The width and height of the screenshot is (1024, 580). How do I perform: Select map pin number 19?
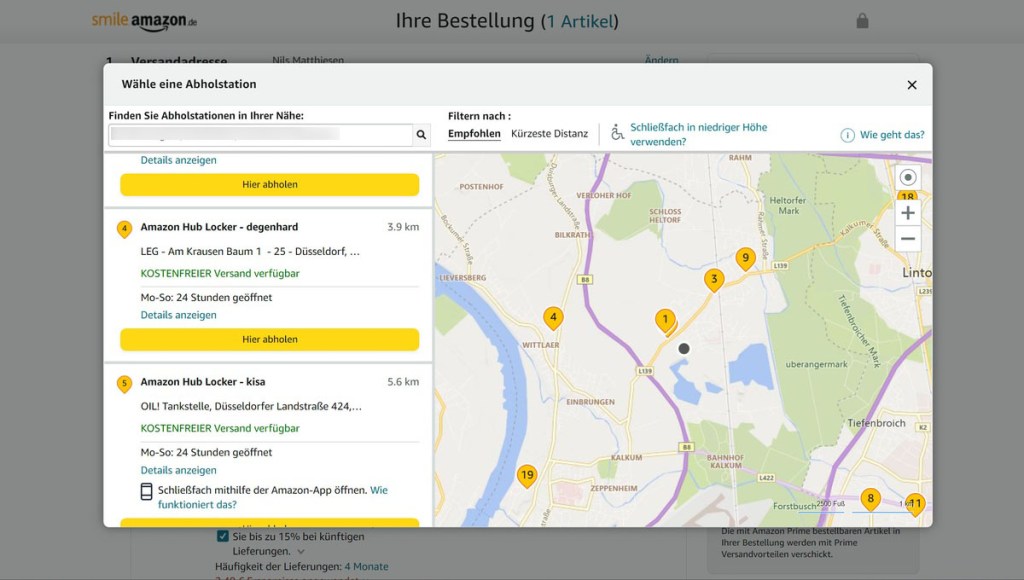tap(527, 476)
